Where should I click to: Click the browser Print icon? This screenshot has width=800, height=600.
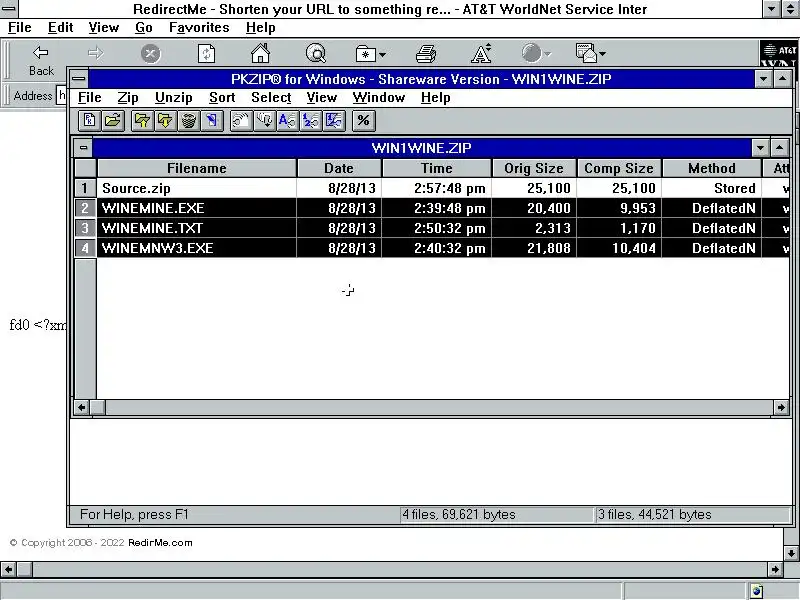coord(426,54)
